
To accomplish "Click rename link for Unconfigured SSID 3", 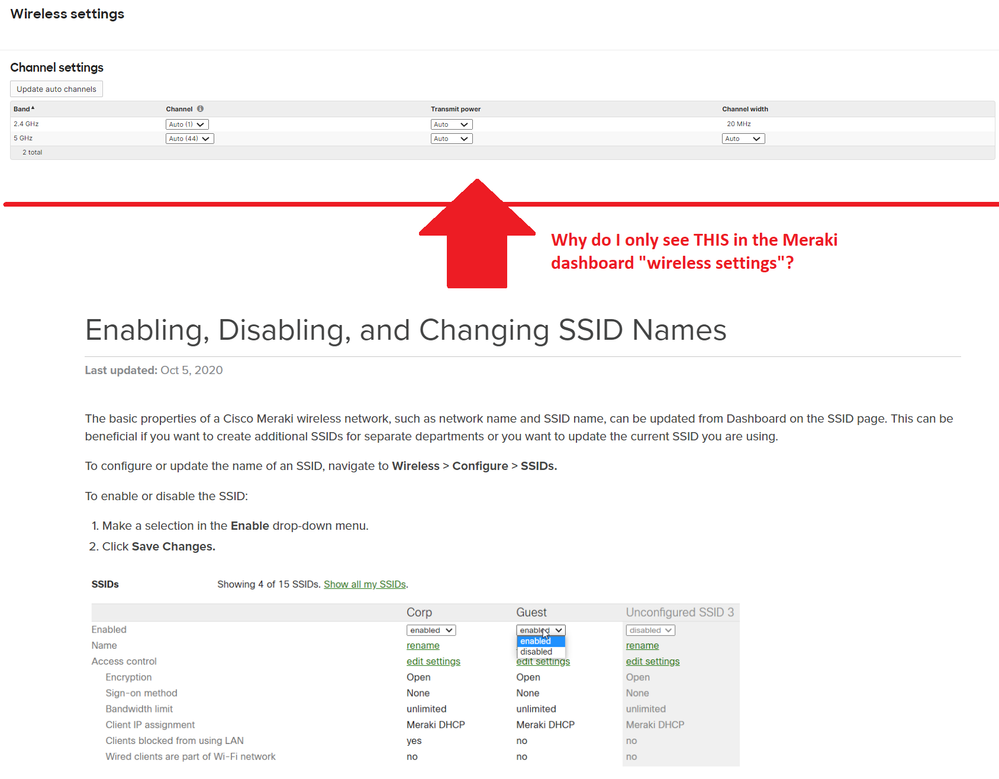I will pyautogui.click(x=642, y=646).
